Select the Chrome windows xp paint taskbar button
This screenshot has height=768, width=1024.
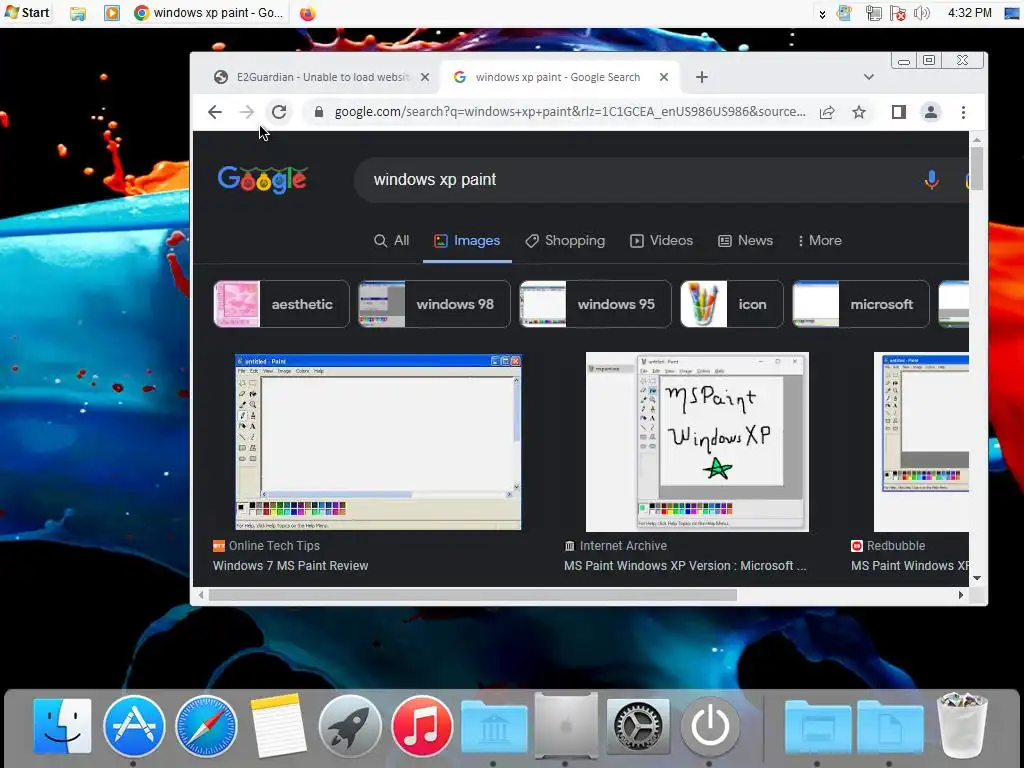tap(208, 13)
